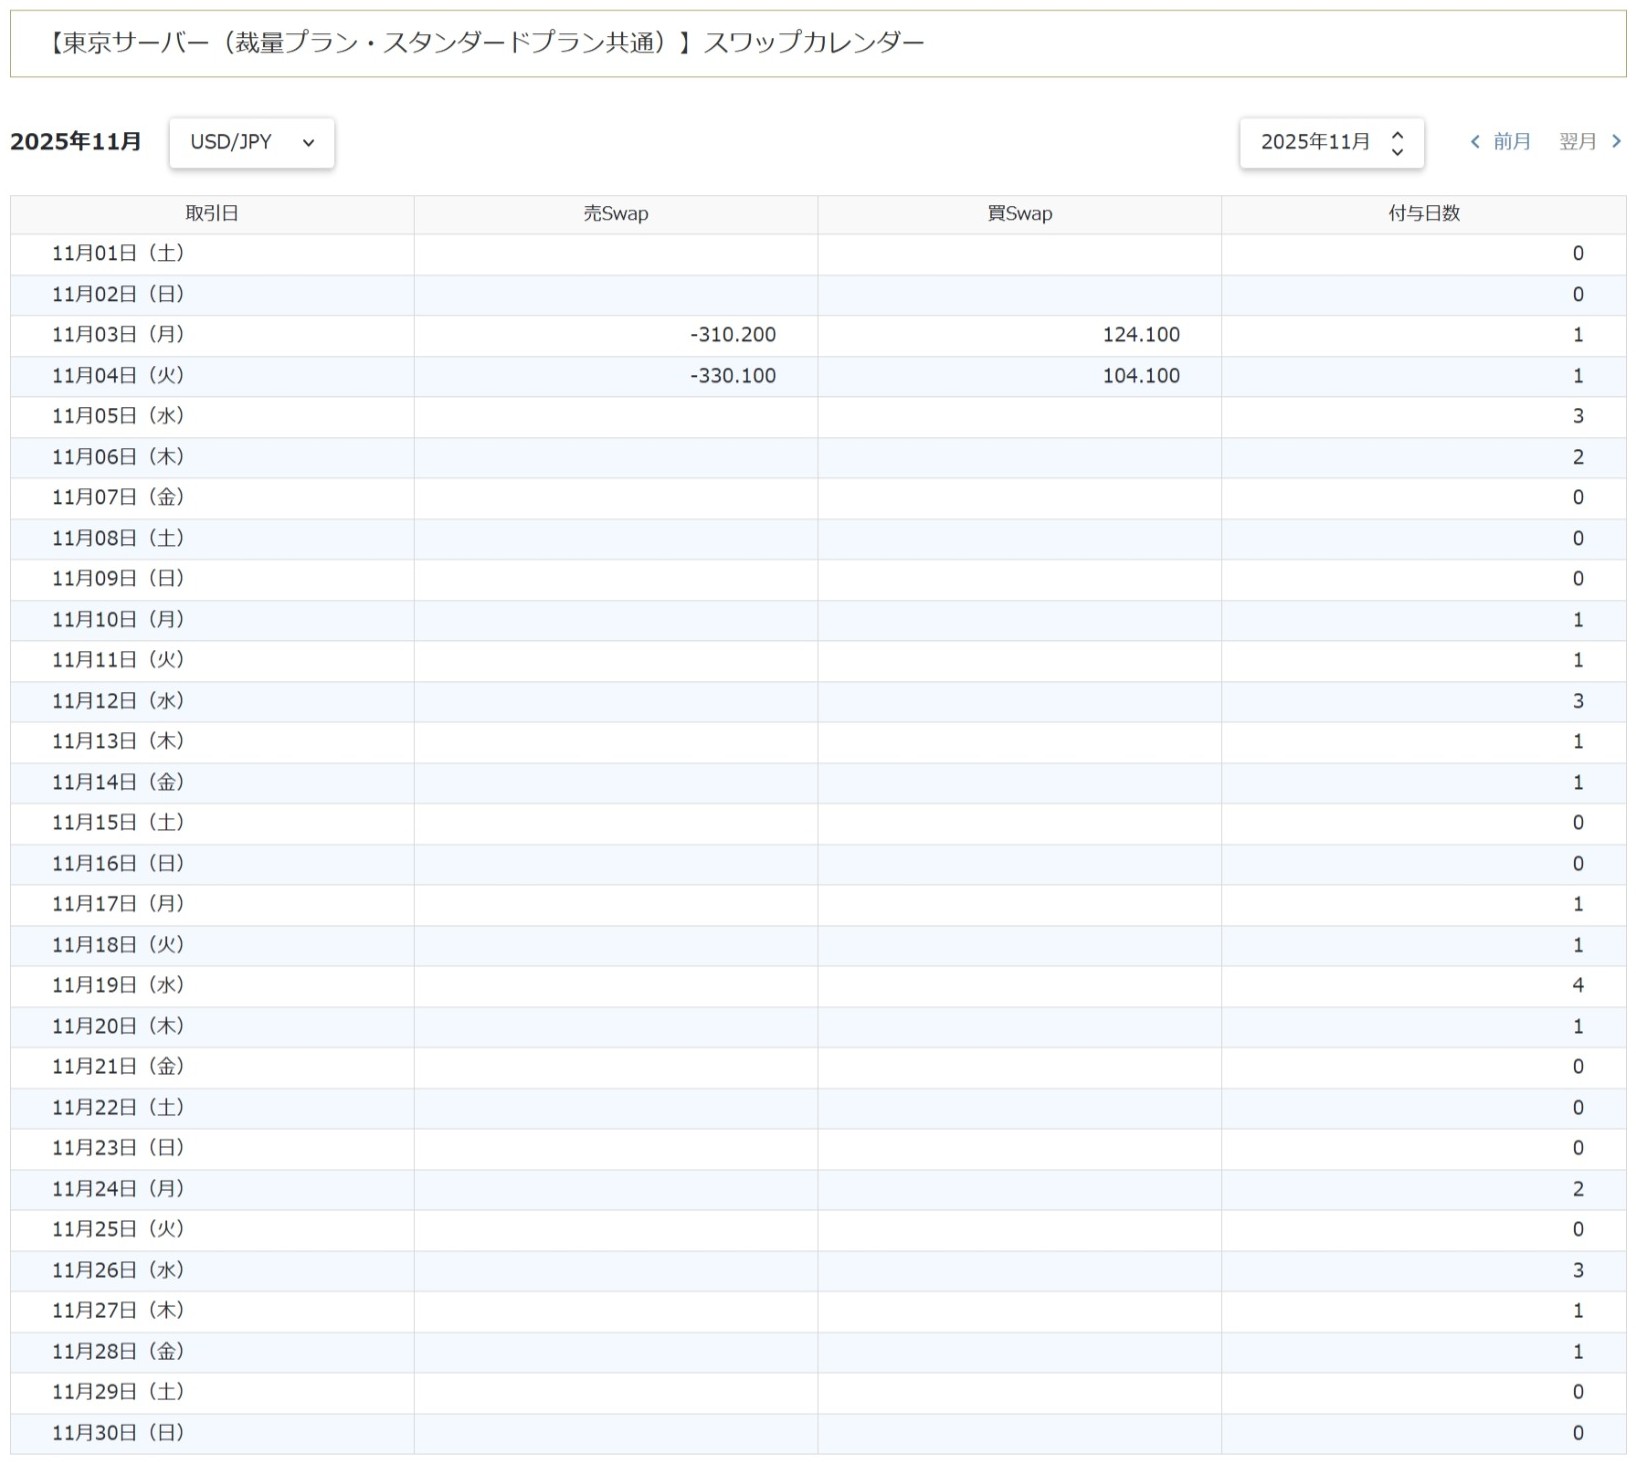This screenshot has height=1469, width=1636.
Task: Click the 11月01日（土） date cell
Action: pyautogui.click(x=212, y=254)
